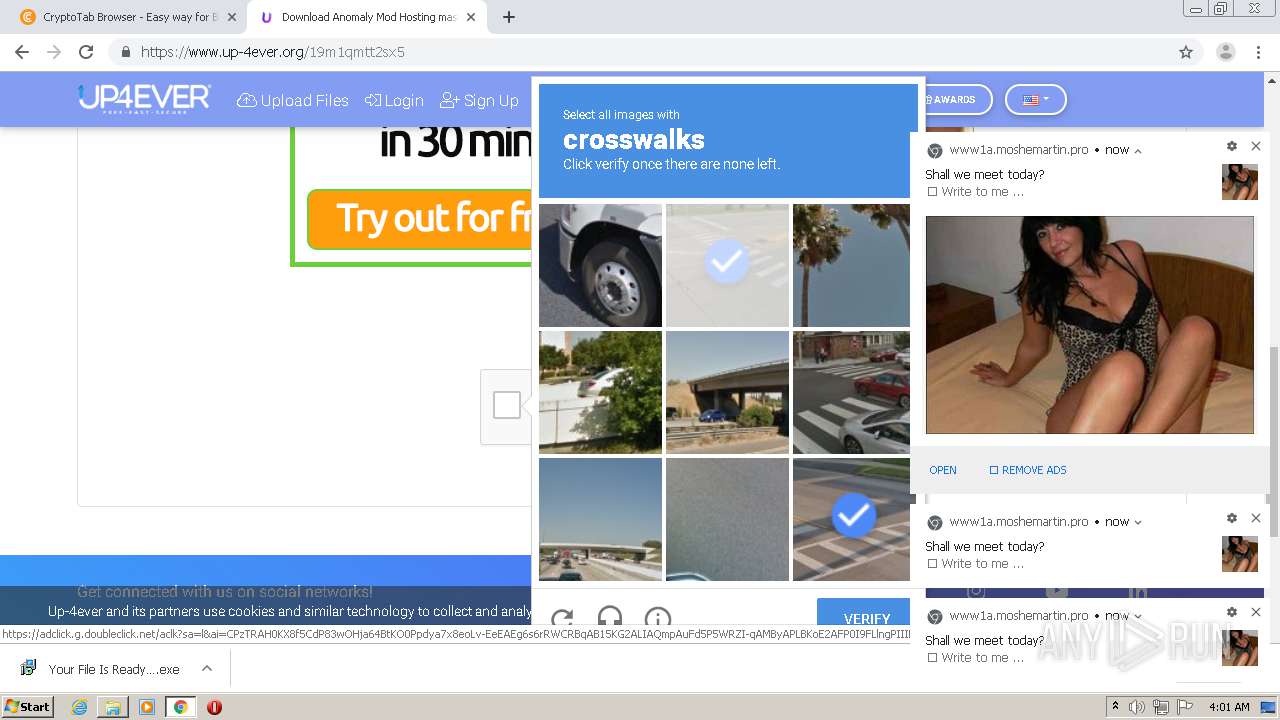The image size is (1280, 720).
Task: Open media player taskbar icon
Action: pyautogui.click(x=147, y=707)
